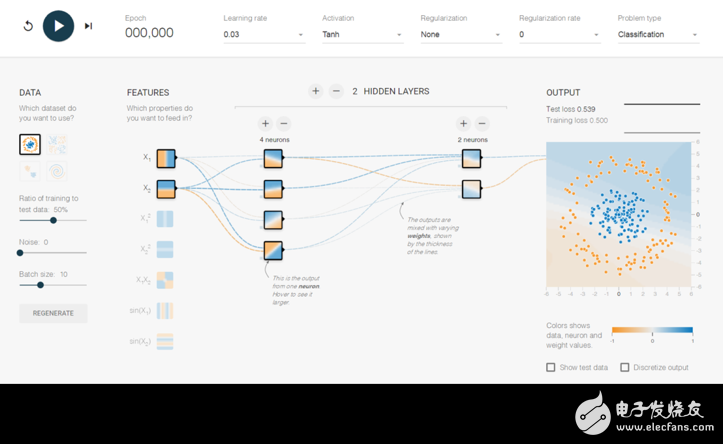
Task: Open the Problem type dropdown
Action: pos(658,35)
